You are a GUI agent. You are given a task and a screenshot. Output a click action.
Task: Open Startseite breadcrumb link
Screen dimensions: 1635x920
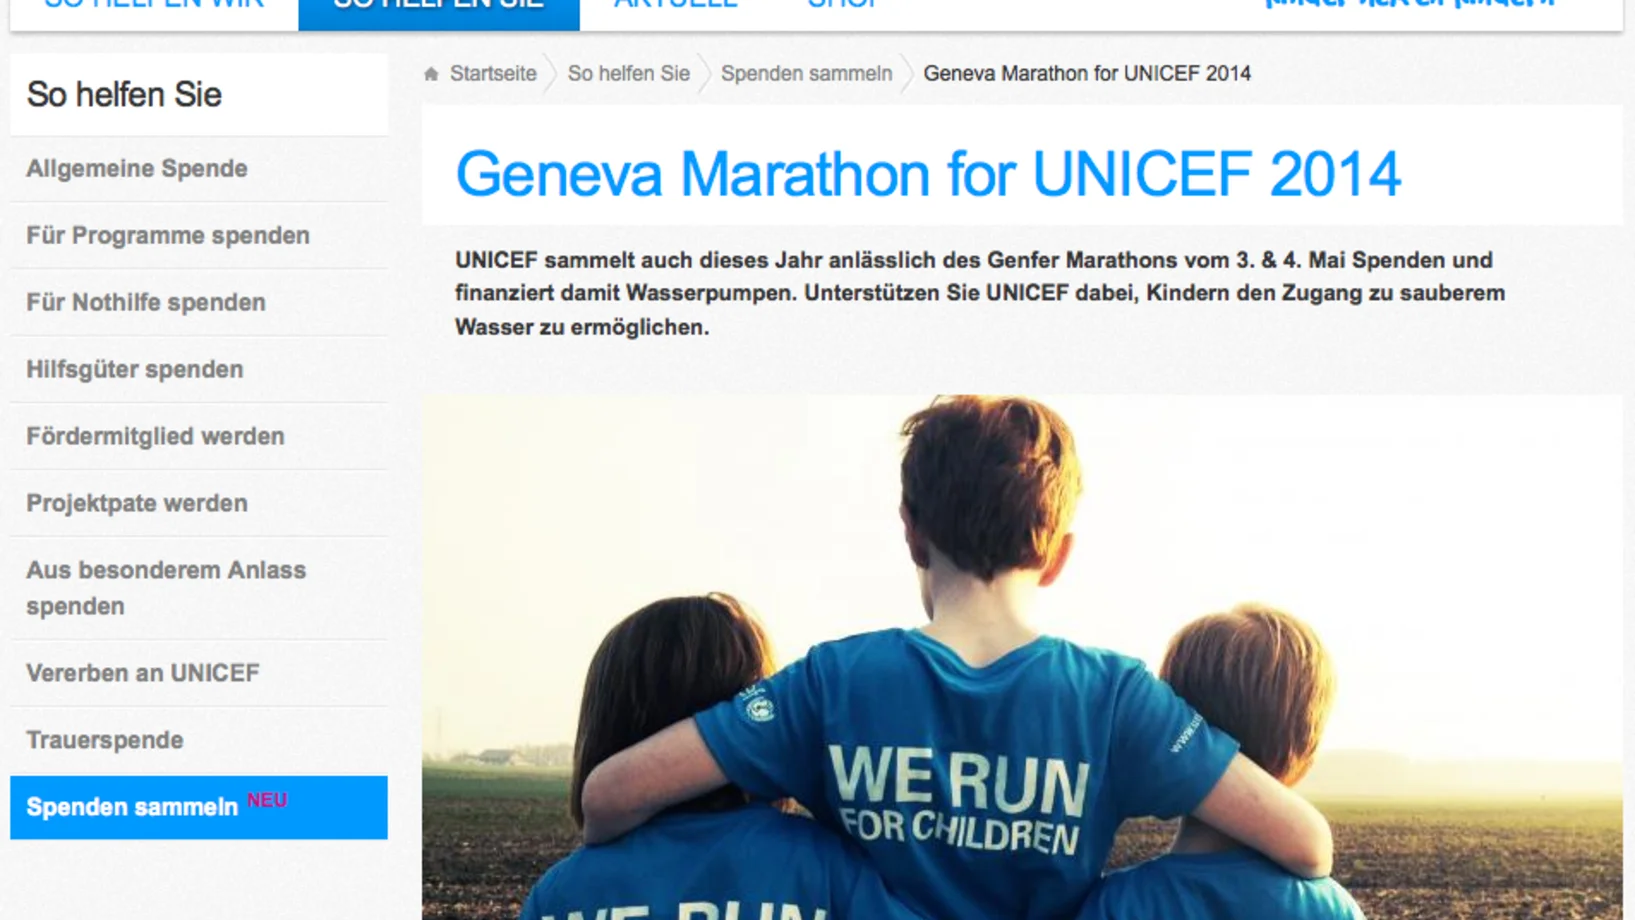click(x=493, y=74)
